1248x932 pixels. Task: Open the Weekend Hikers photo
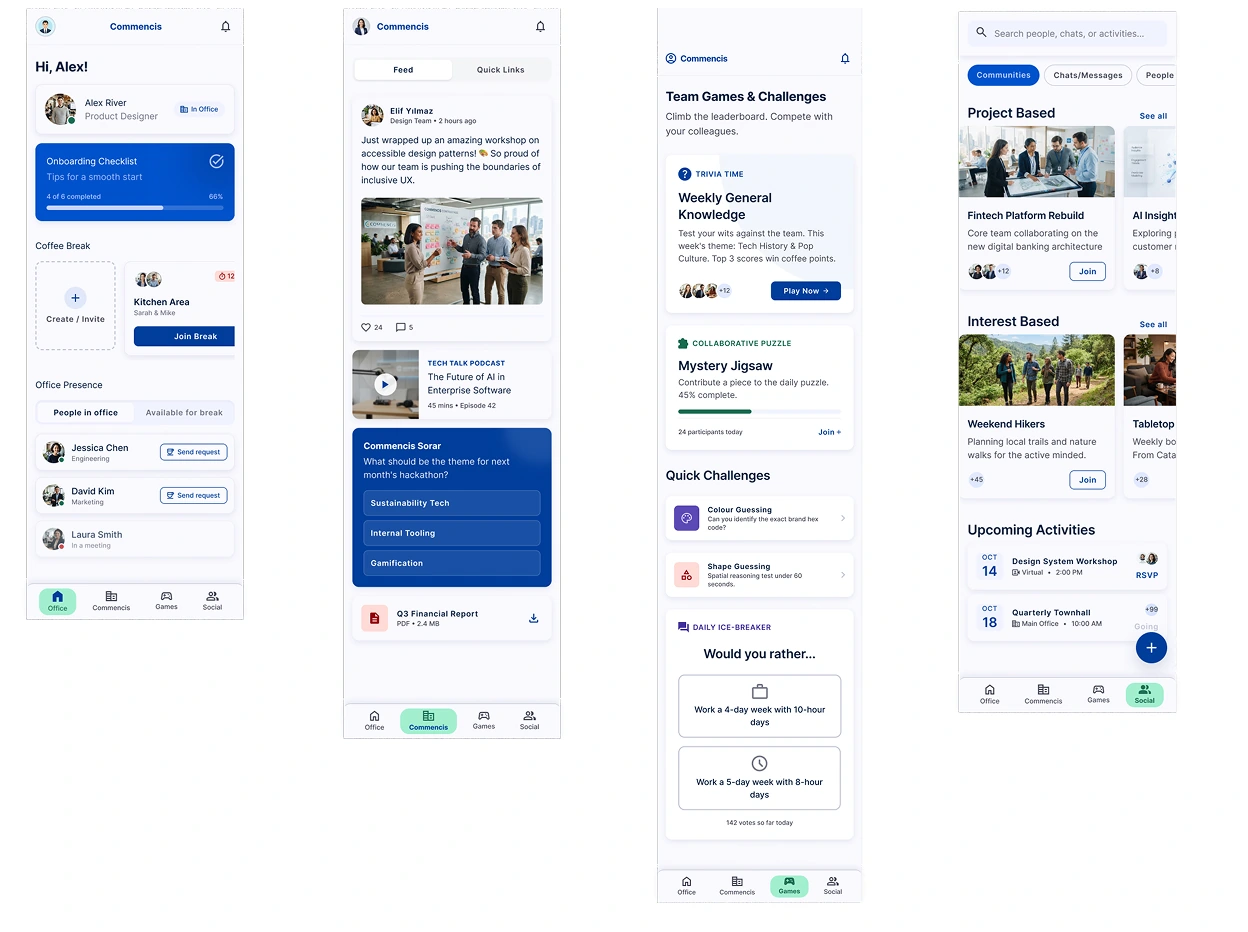(1037, 370)
